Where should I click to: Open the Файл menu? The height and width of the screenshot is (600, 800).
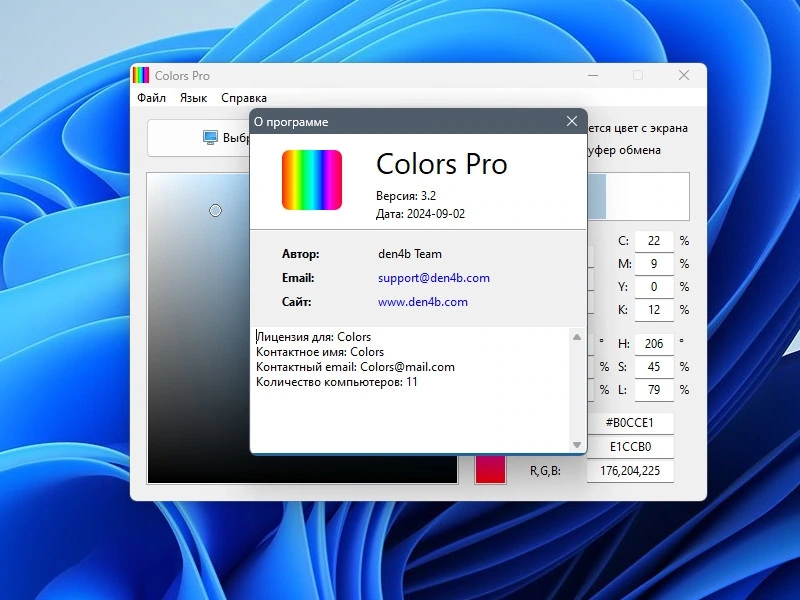[x=151, y=98]
